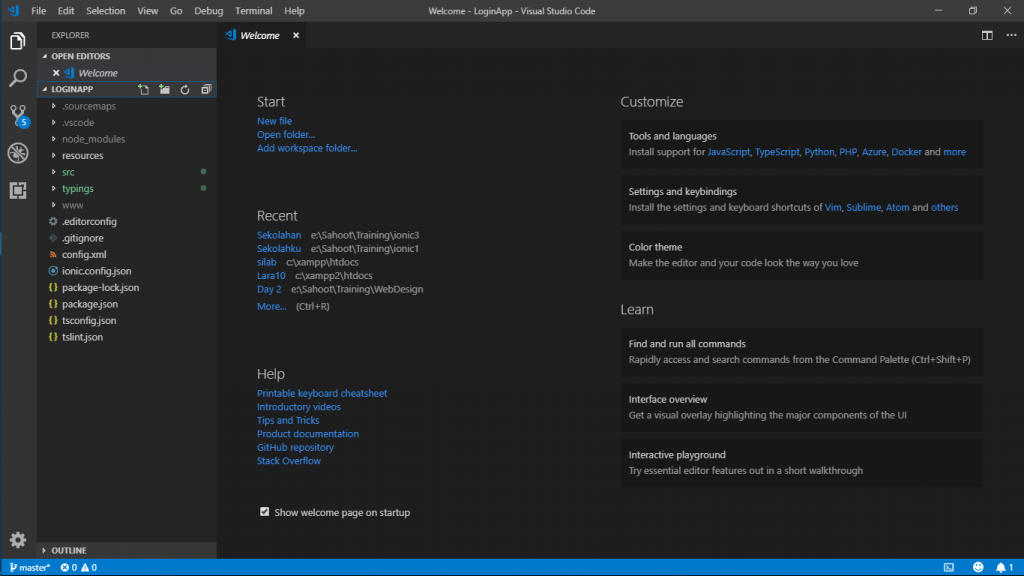Uncheck Show welcome page on startup

pos(265,512)
